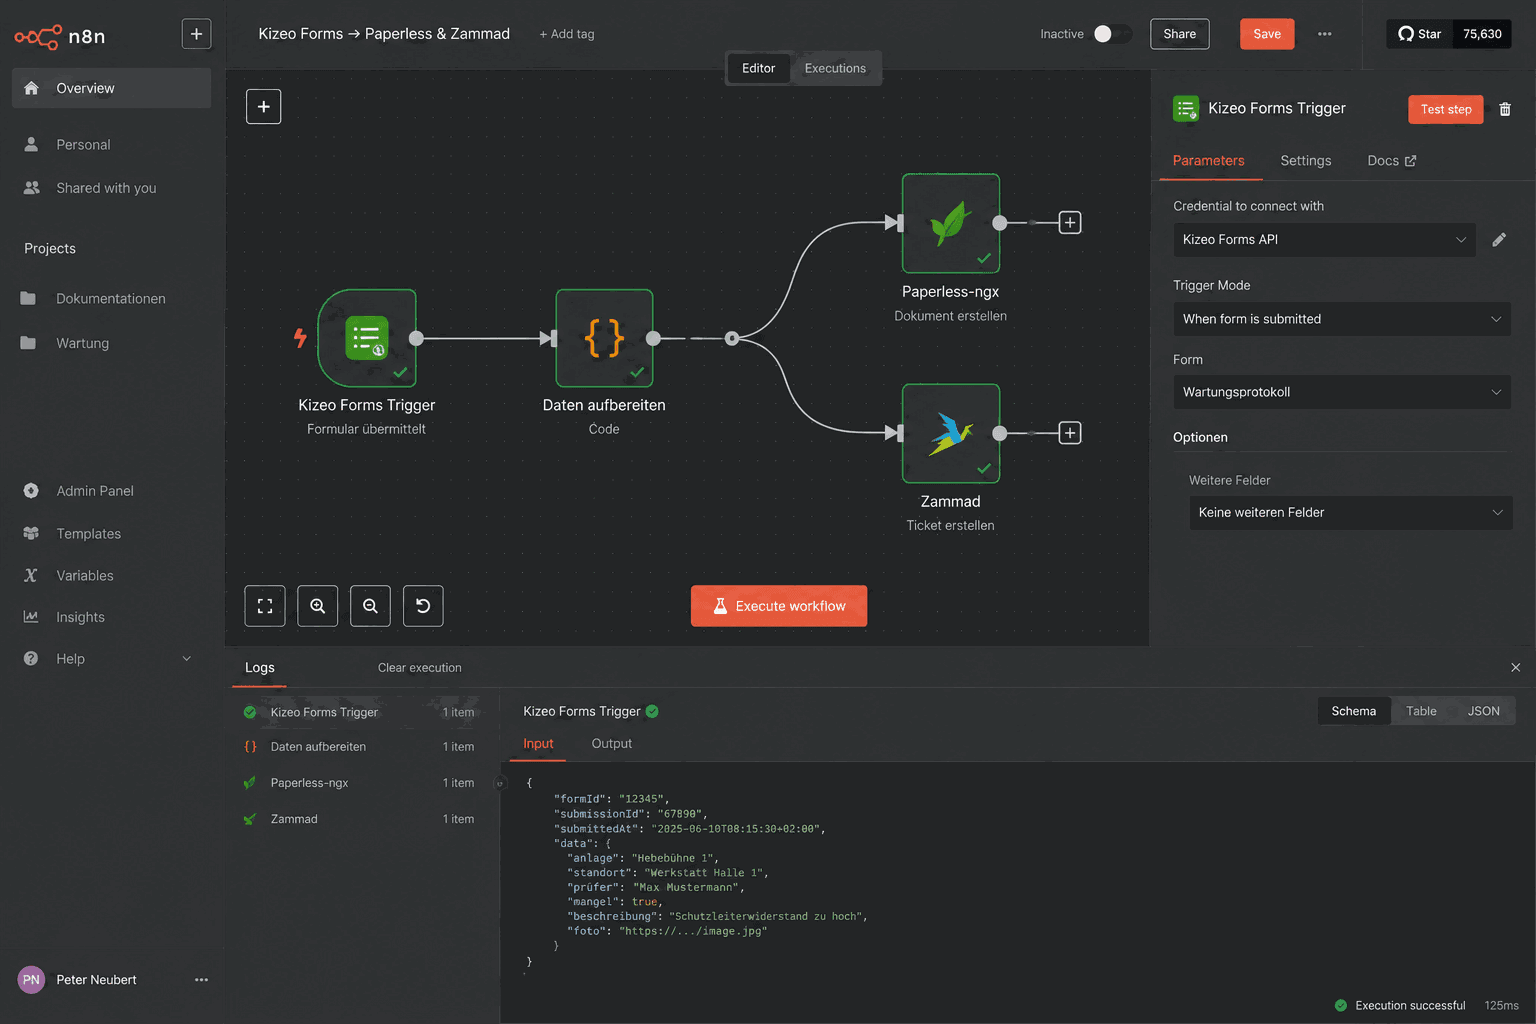Click the GitHub Star button
Image resolution: width=1536 pixels, height=1024 pixels.
click(1420, 34)
